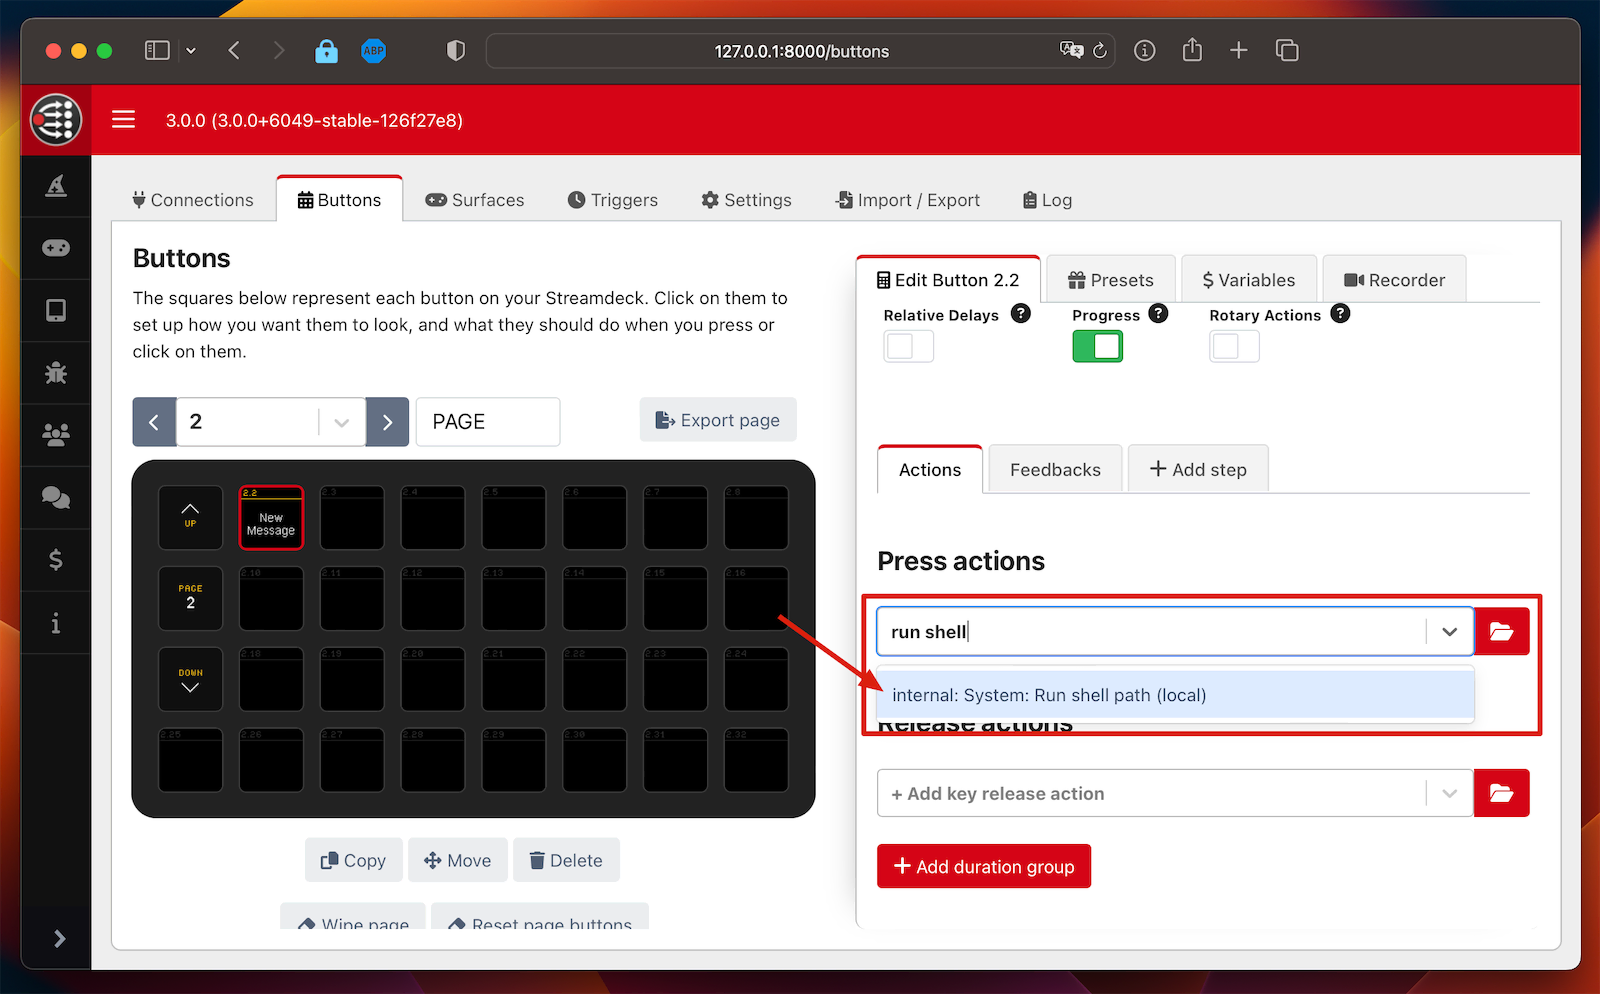
Task: Expand the sidebar with the bottom chevron
Action: pos(59,938)
